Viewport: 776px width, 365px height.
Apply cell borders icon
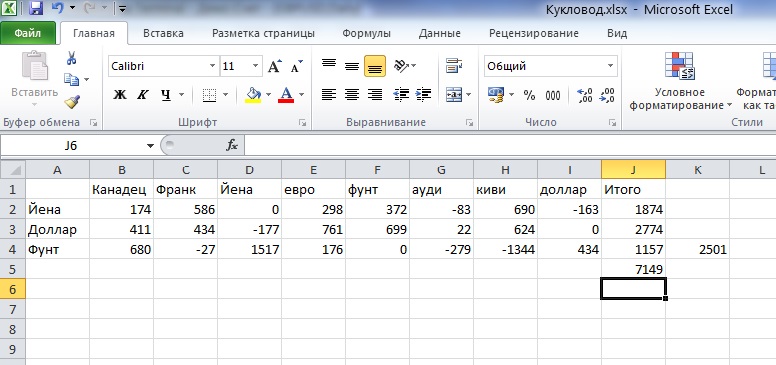[x=210, y=94]
